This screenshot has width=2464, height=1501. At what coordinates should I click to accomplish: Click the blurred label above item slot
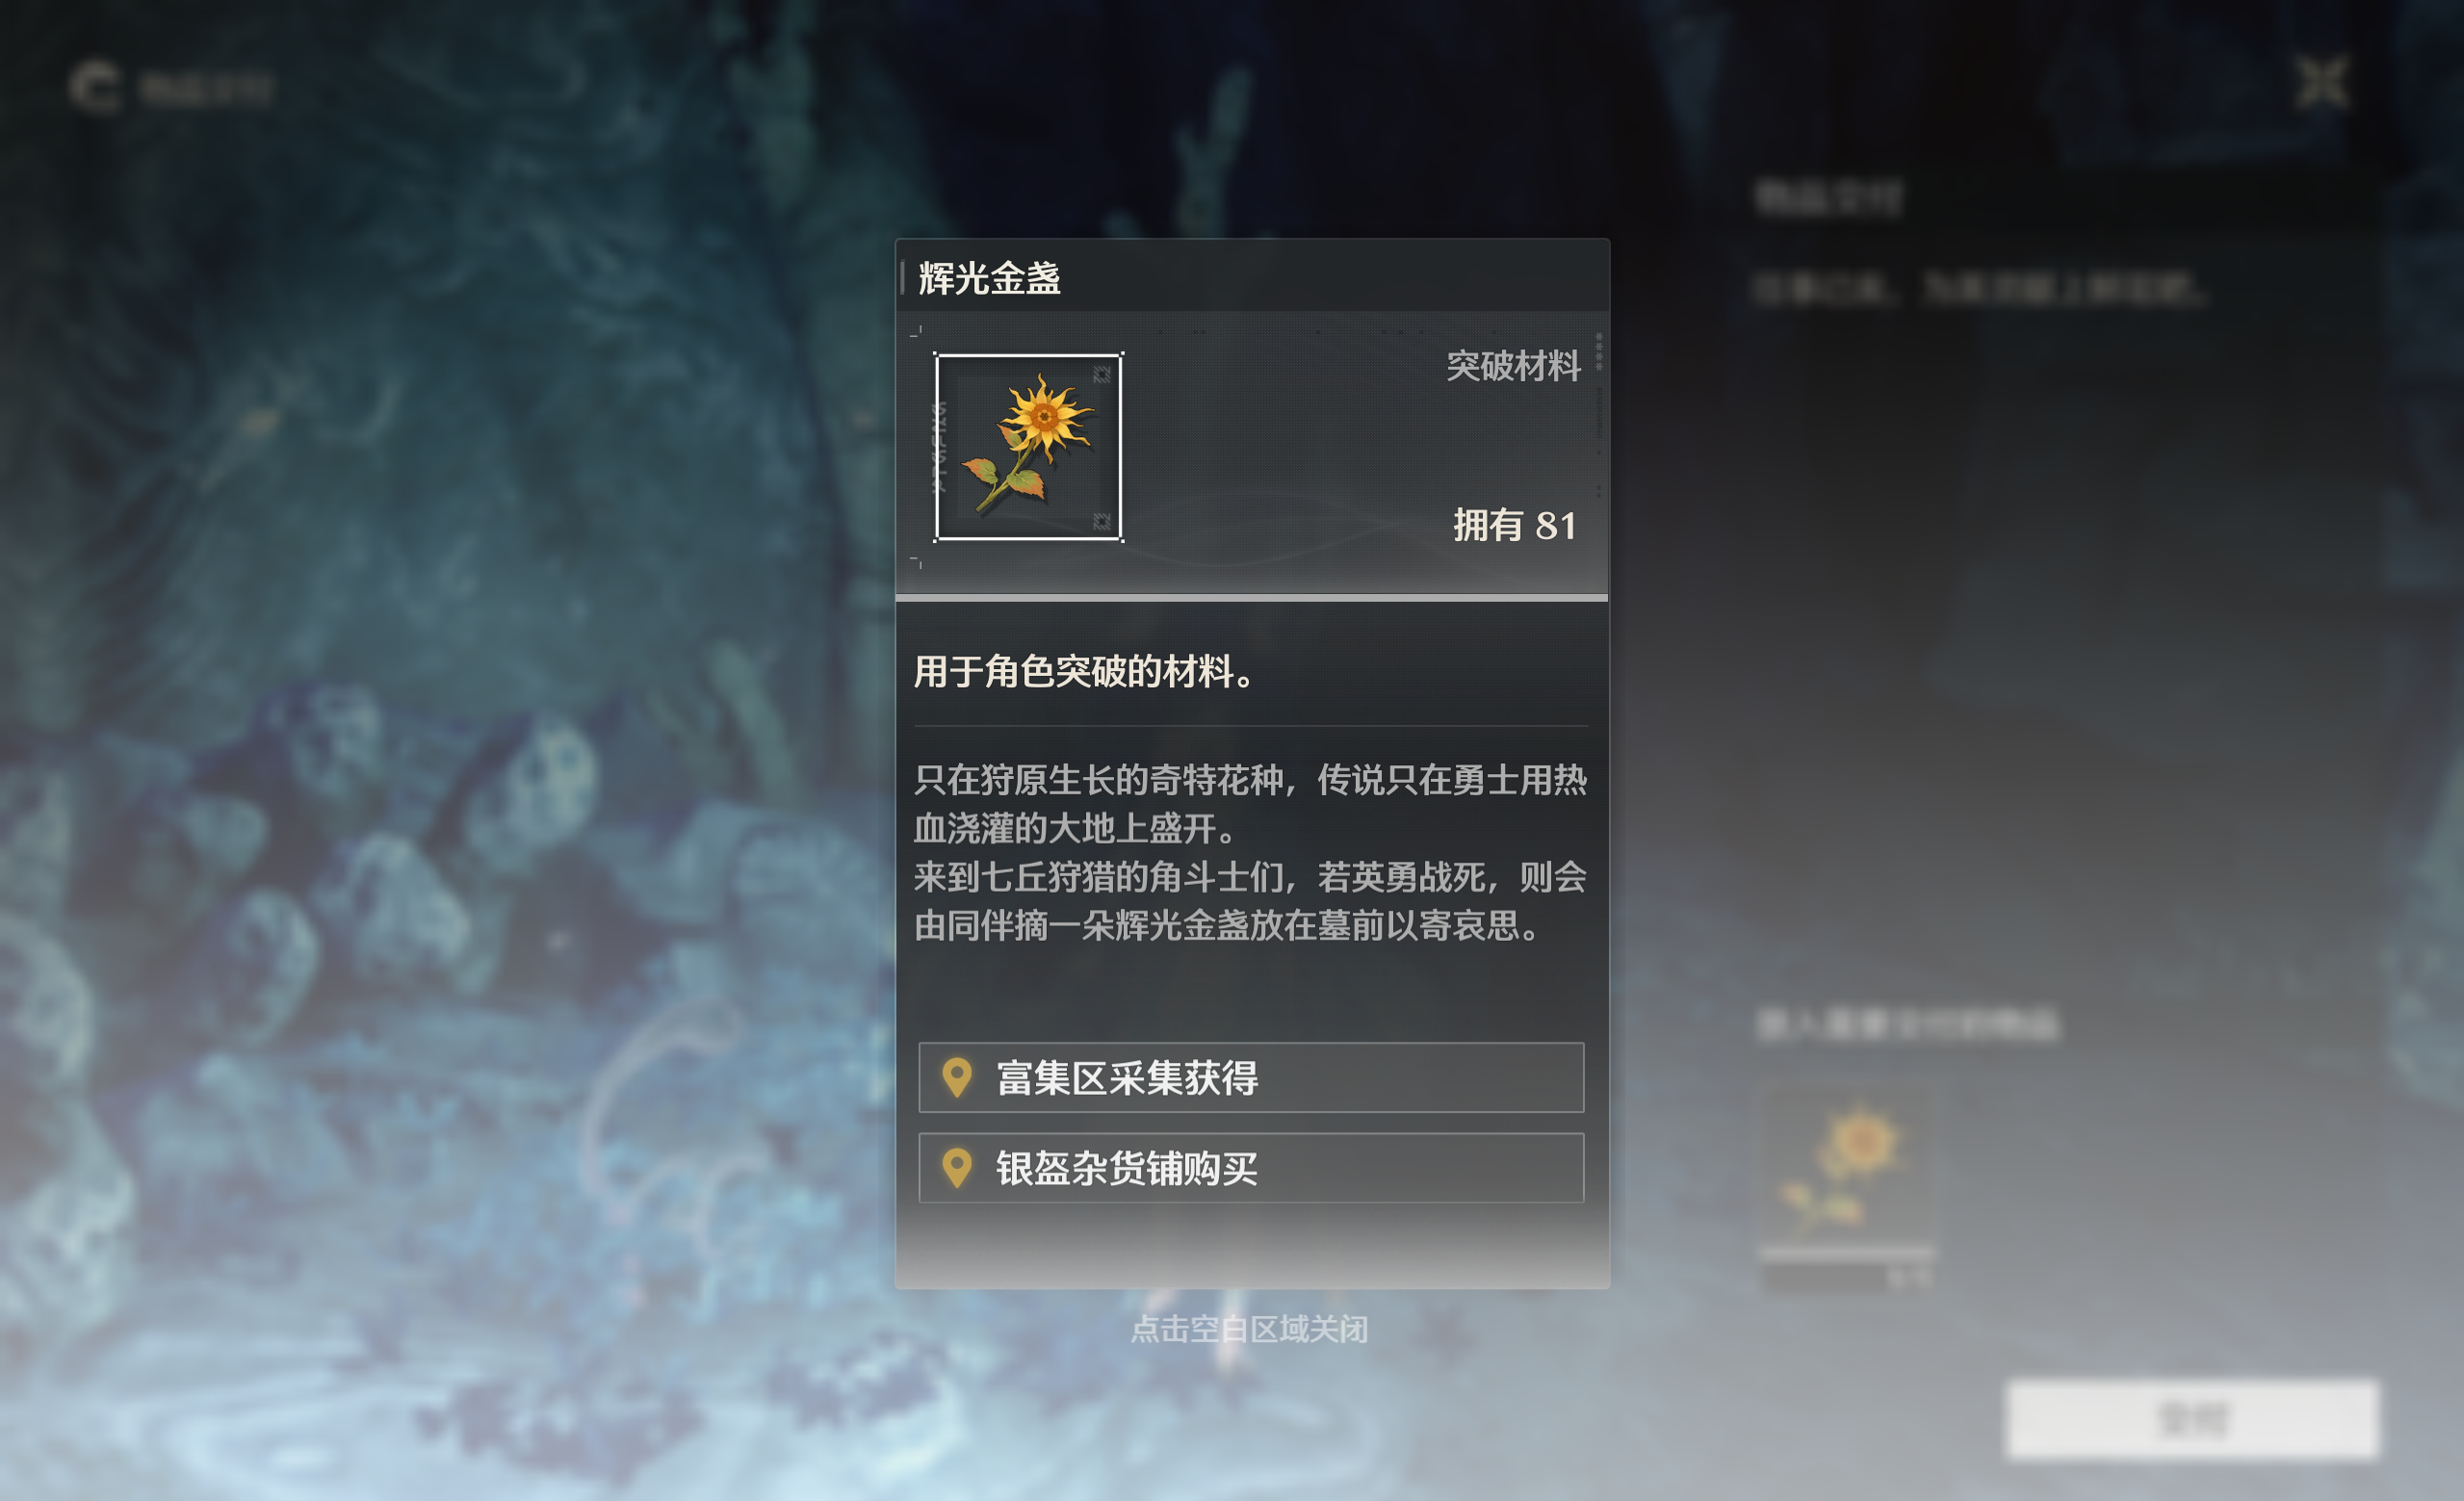click(x=1908, y=1024)
